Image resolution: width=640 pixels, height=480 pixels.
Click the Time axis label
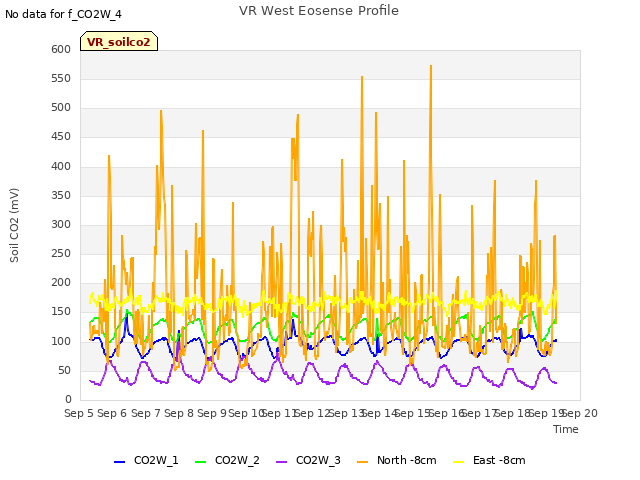(x=566, y=429)
